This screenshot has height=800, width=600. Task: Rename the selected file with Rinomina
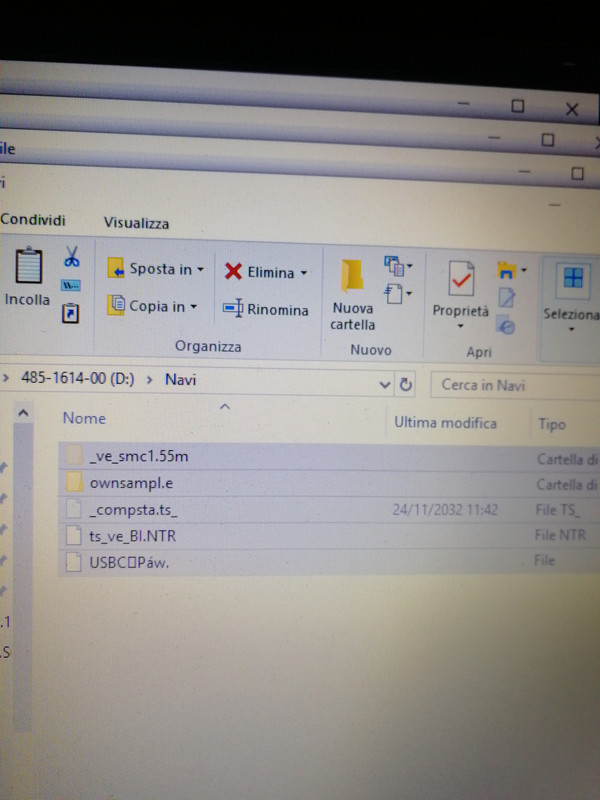pos(266,309)
